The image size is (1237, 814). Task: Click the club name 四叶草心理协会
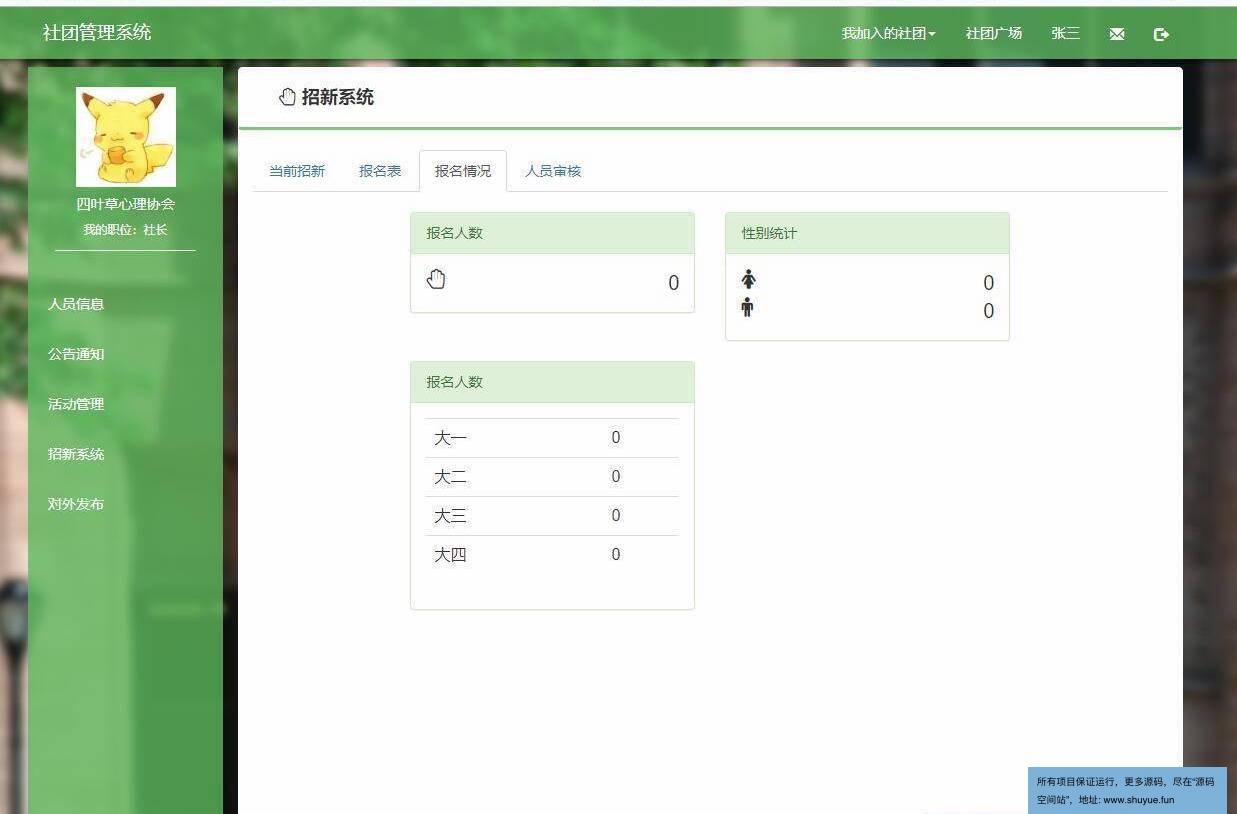point(126,204)
